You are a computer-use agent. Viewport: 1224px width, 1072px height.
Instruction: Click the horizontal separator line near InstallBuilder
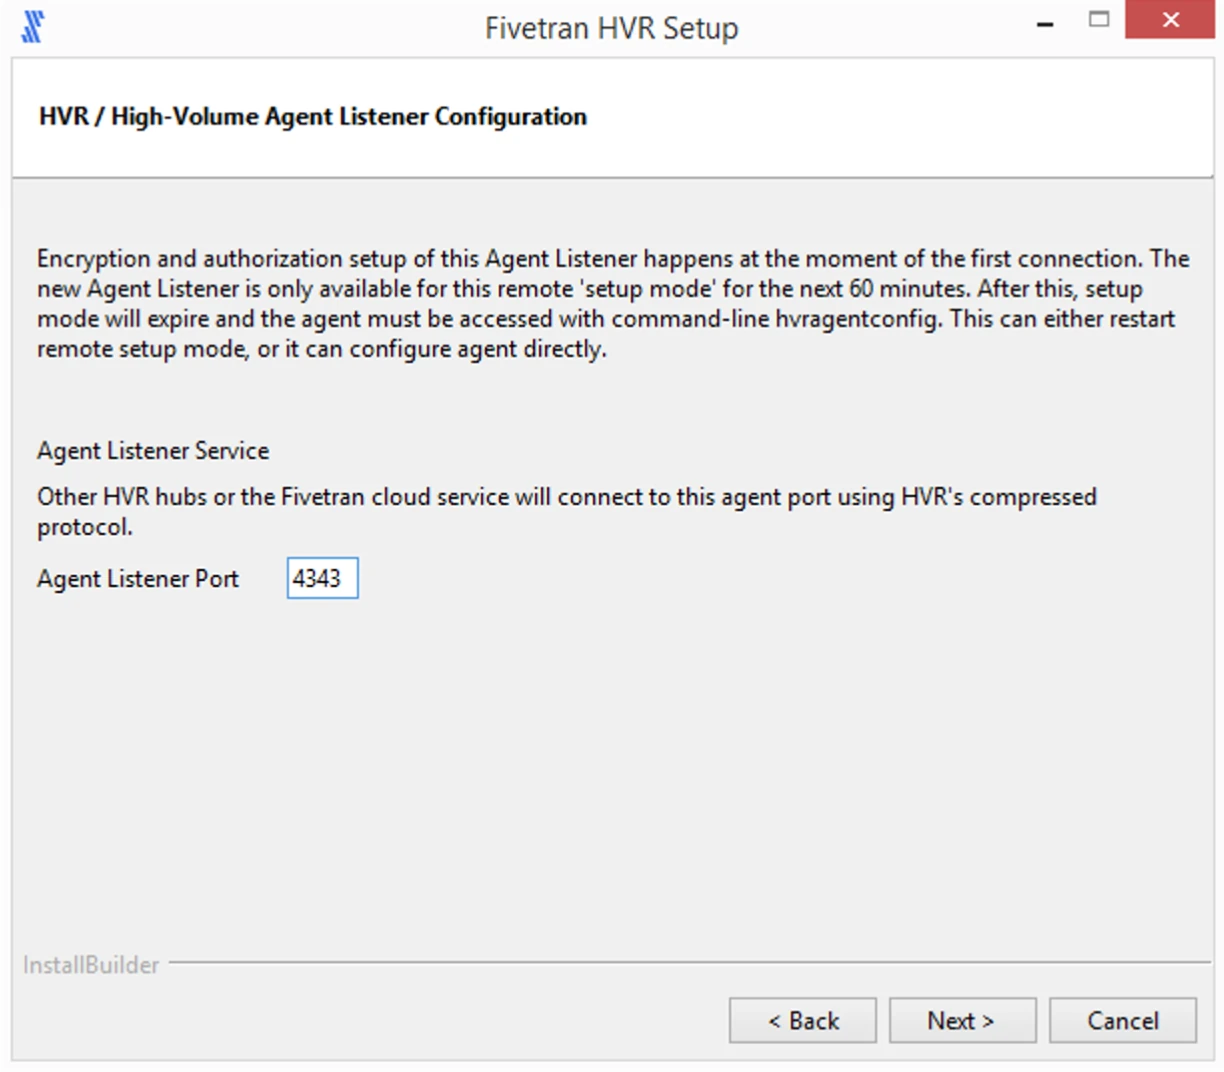pos(660,963)
